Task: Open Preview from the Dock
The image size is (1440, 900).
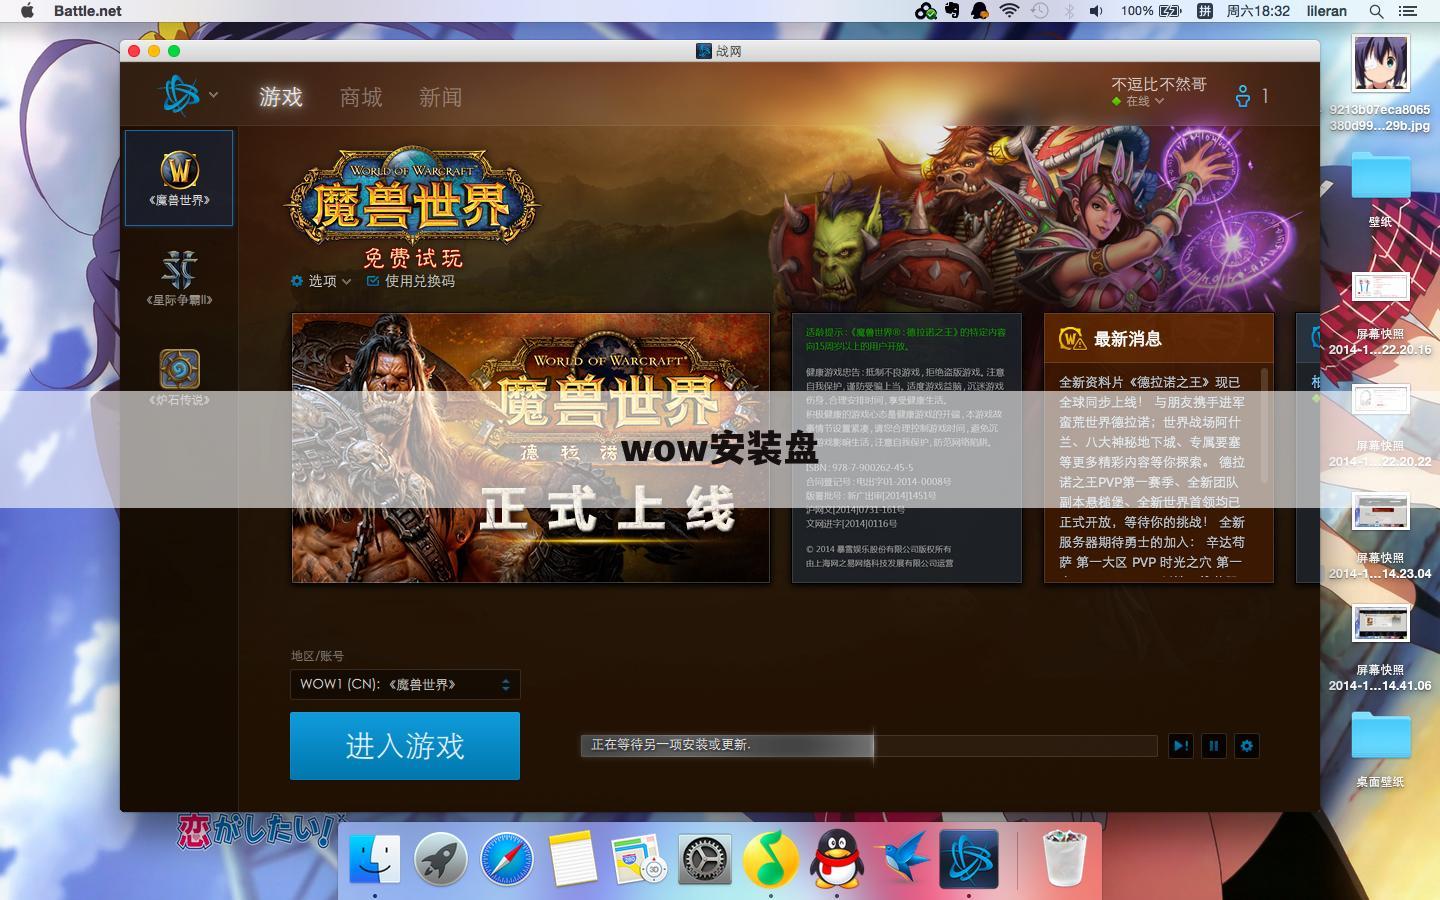Action: (639, 859)
